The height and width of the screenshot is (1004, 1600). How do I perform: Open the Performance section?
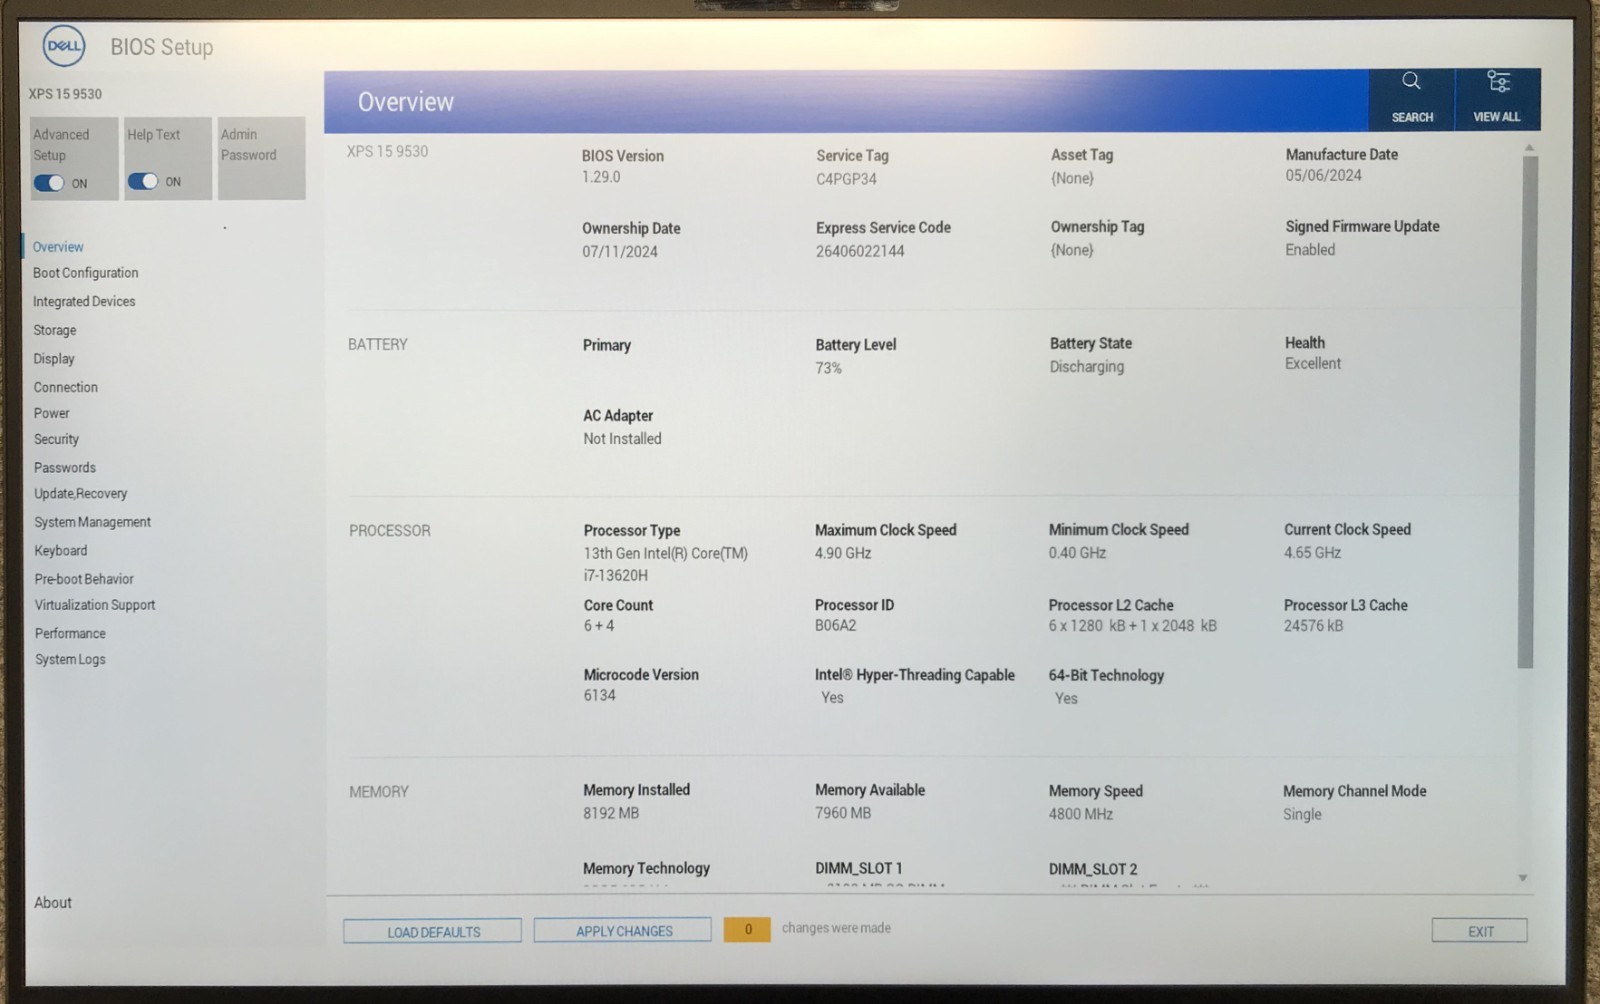[70, 633]
